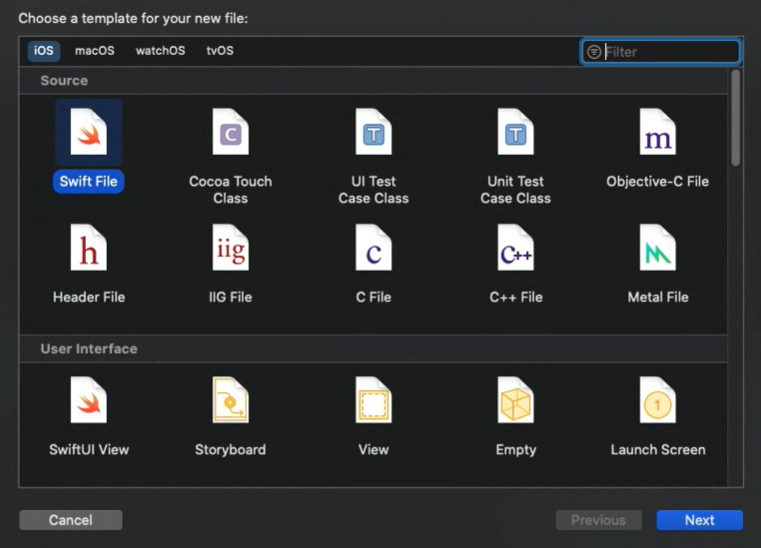The height and width of the screenshot is (548, 761).
Task: Click the "Storyboard" label
Action: click(x=231, y=449)
